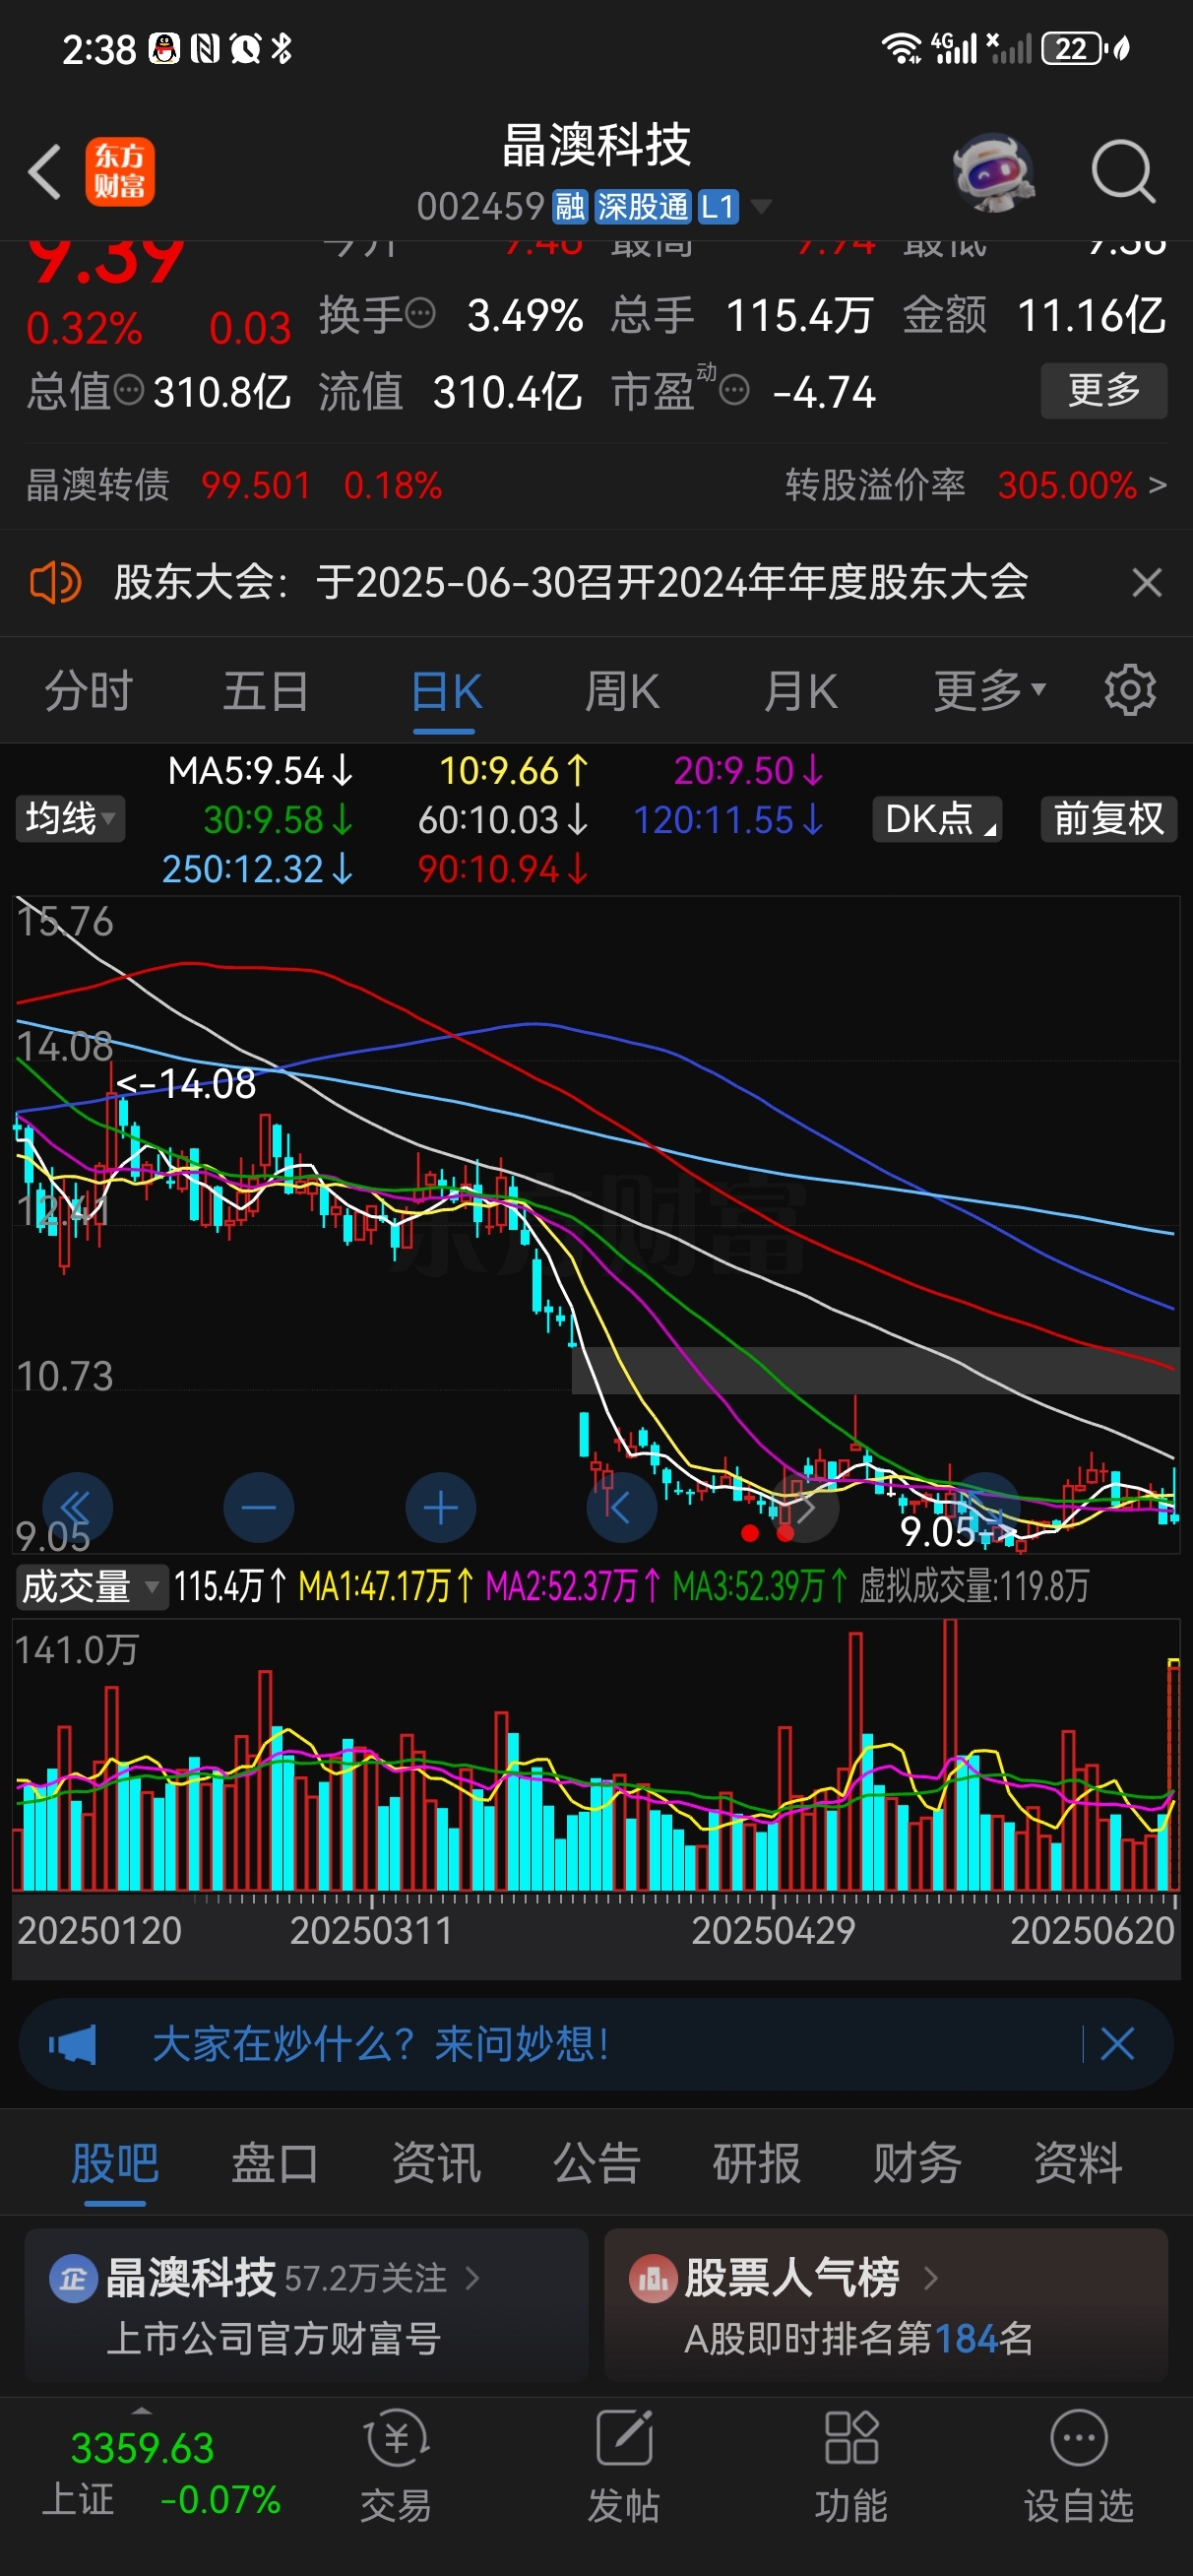Tap the search magnifier icon
The image size is (1193, 2576).
(x=1123, y=172)
